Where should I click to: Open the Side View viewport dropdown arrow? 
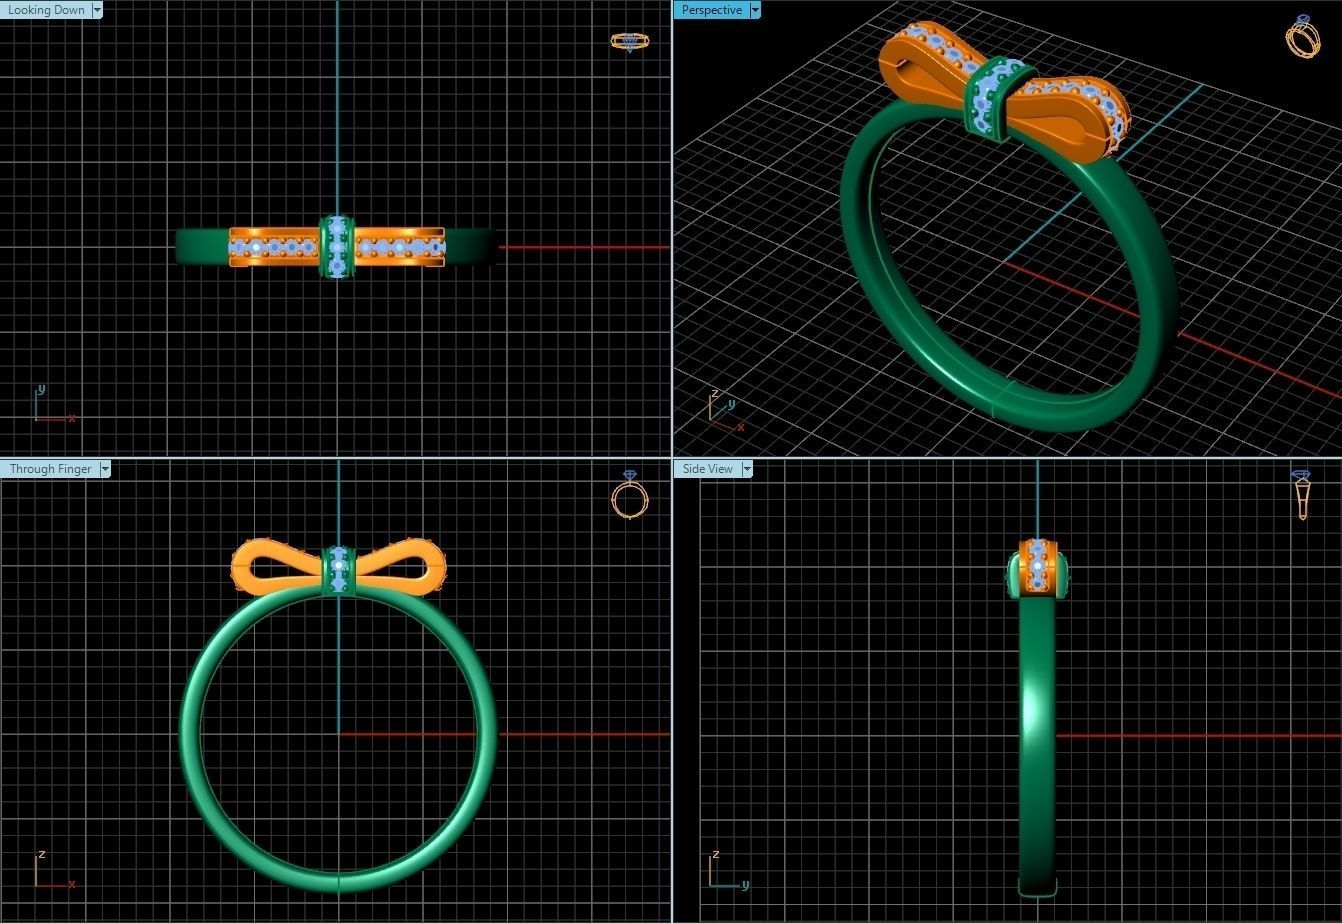(746, 469)
